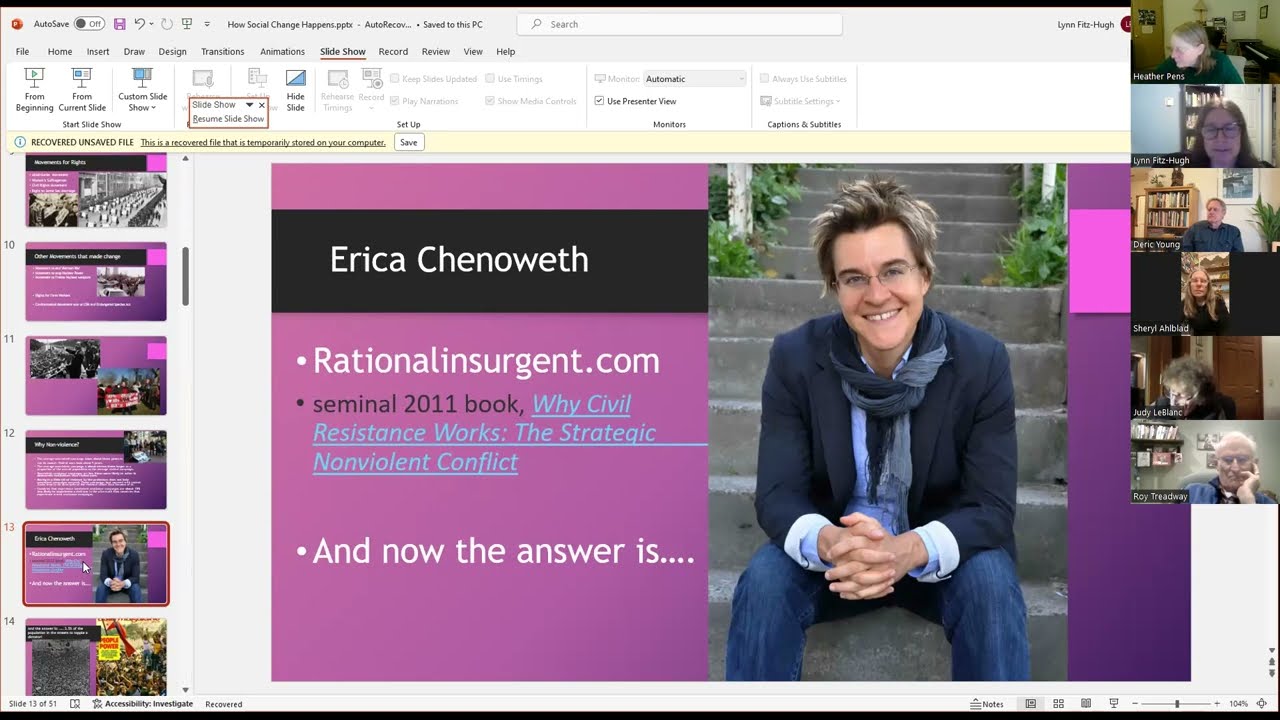Click the Save icon in title bar
Screen dimensions: 1280x720
(x=120, y=24)
